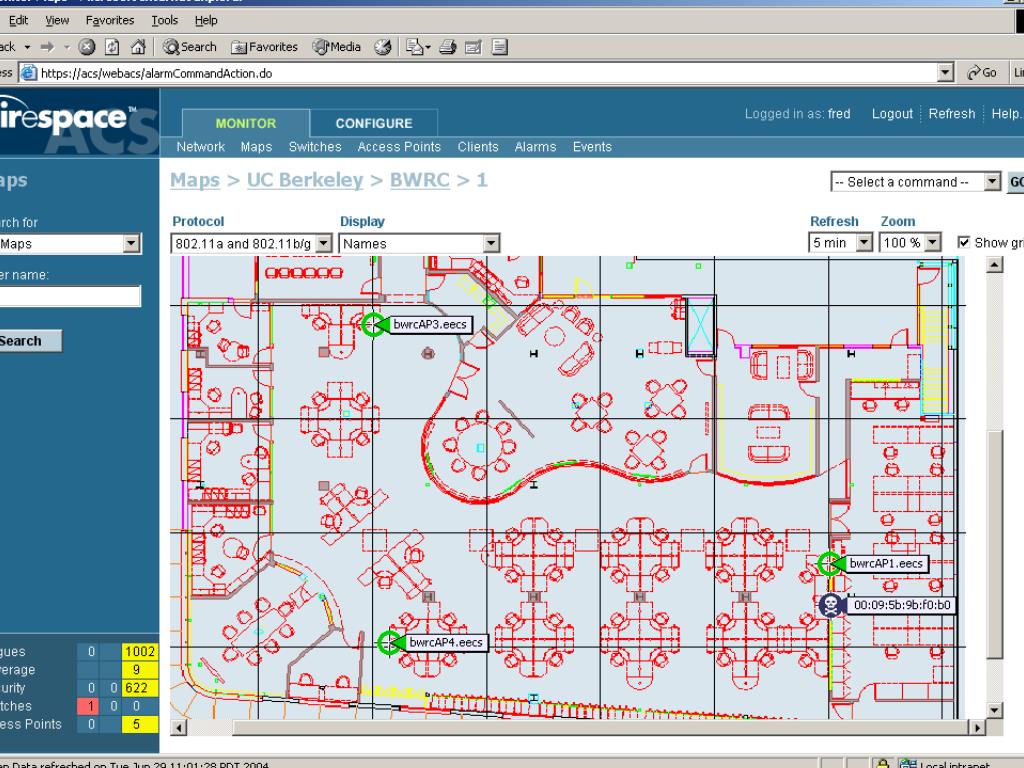Viewport: 1024px width, 768px height.
Task: Open the Network submenu item
Action: tap(200, 147)
